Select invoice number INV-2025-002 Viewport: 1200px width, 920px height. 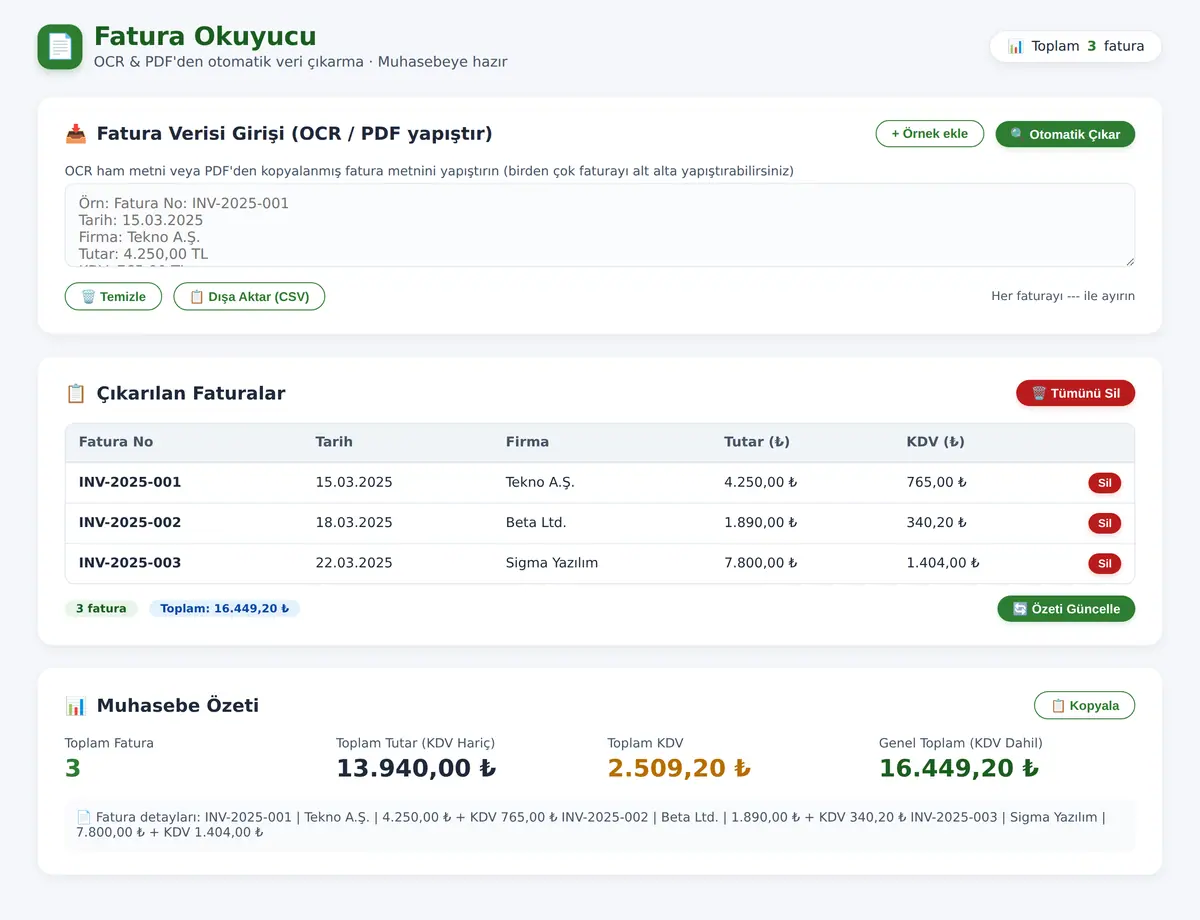(x=130, y=522)
